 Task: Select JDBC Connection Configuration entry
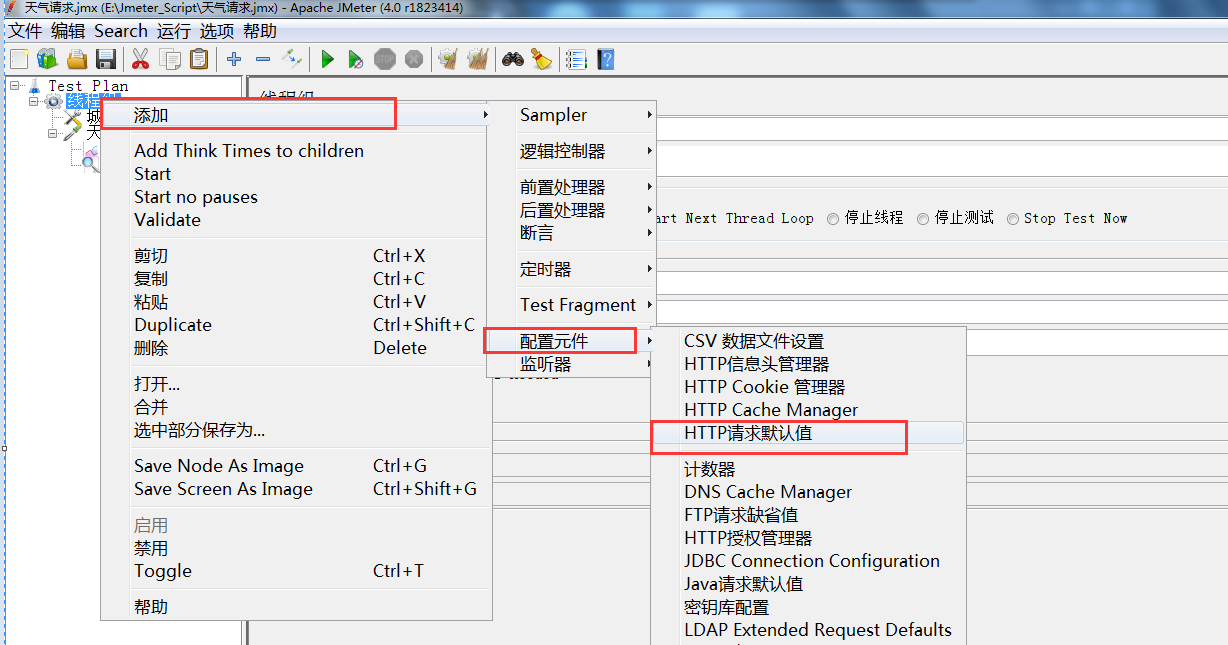808,561
